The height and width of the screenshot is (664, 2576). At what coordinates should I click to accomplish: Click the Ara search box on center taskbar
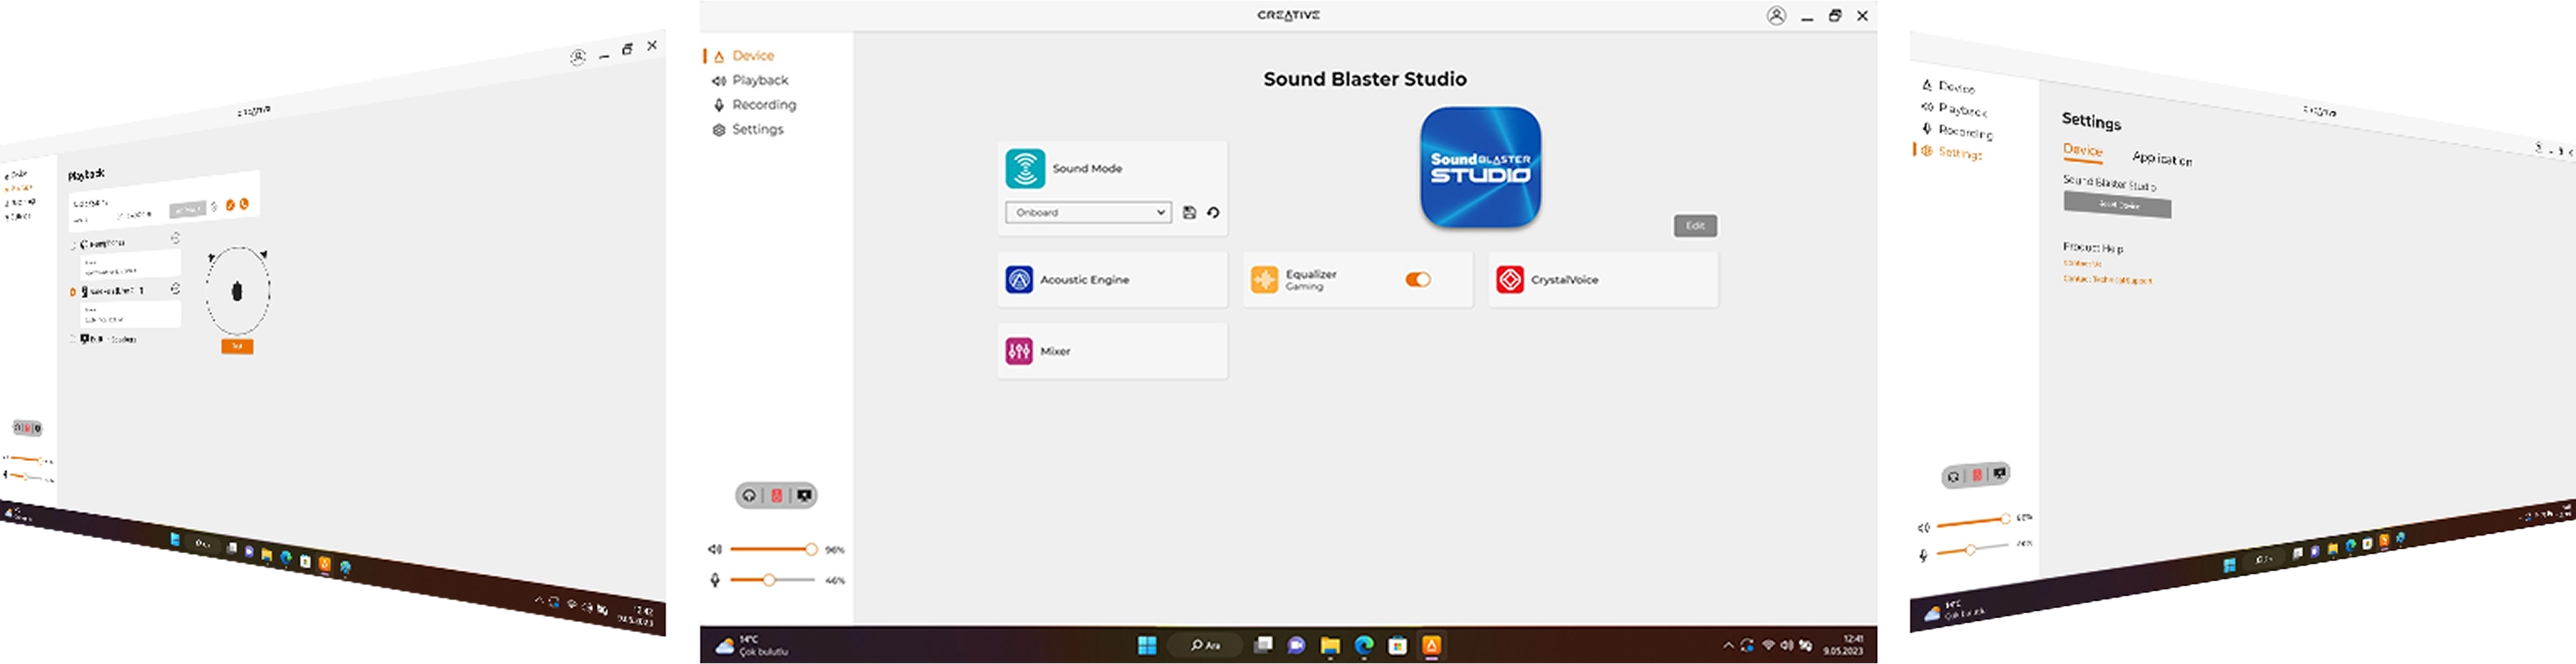pos(1206,646)
